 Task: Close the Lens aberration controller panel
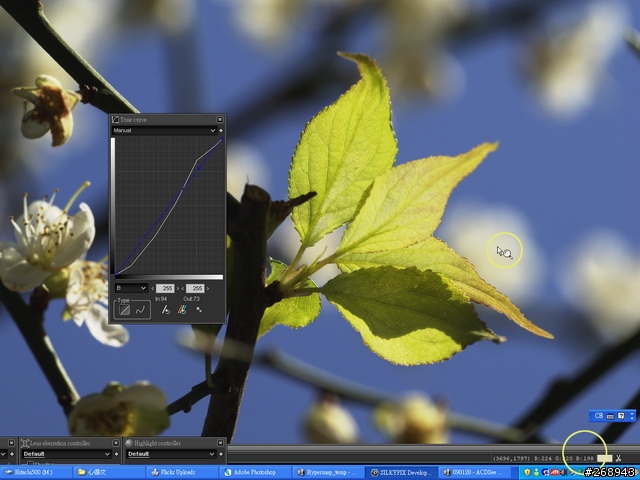(x=116, y=443)
